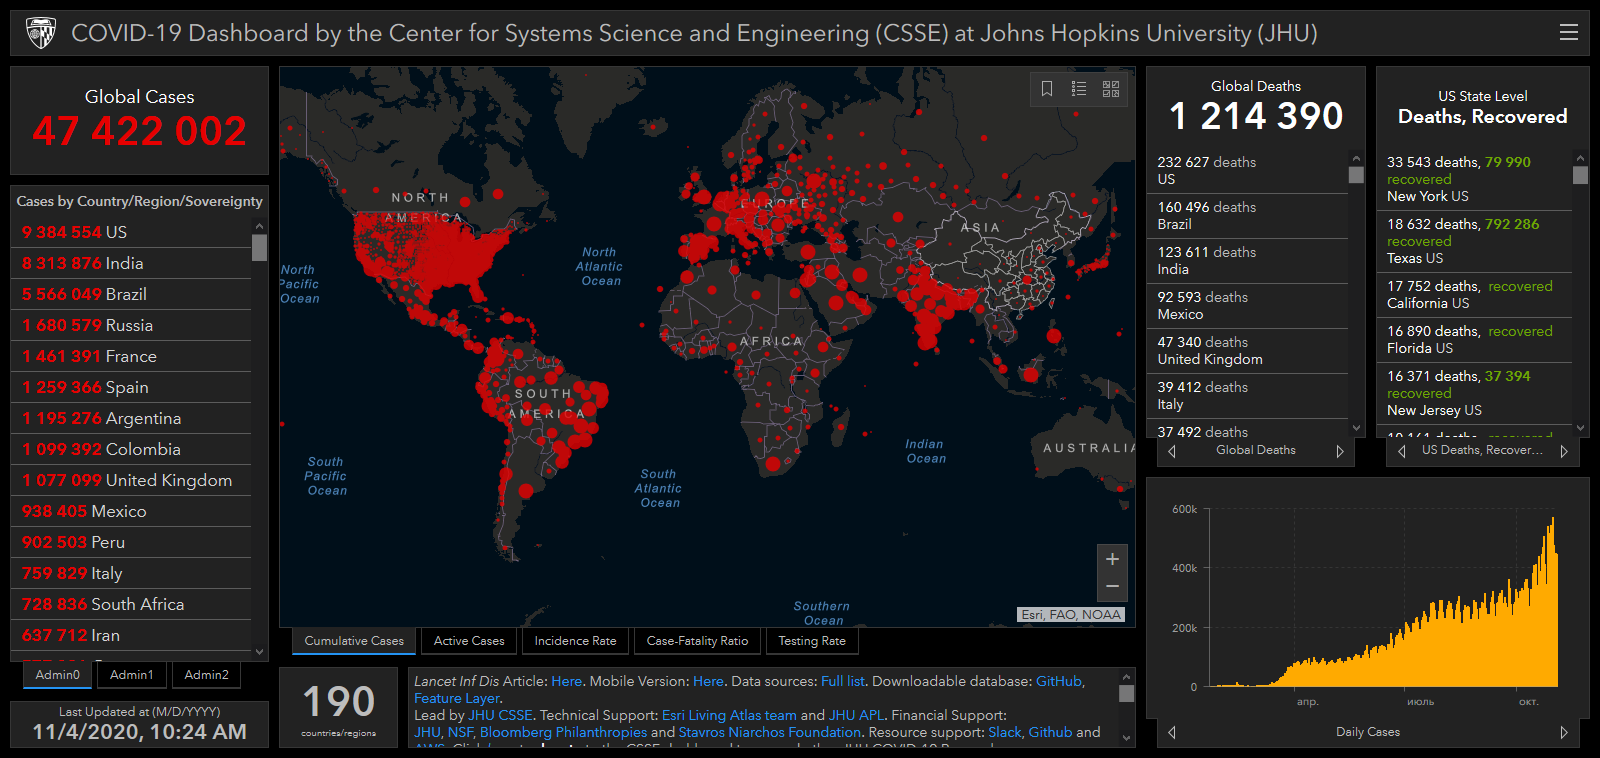Click the map bookmarks icon
The image size is (1600, 758).
[x=1047, y=89]
